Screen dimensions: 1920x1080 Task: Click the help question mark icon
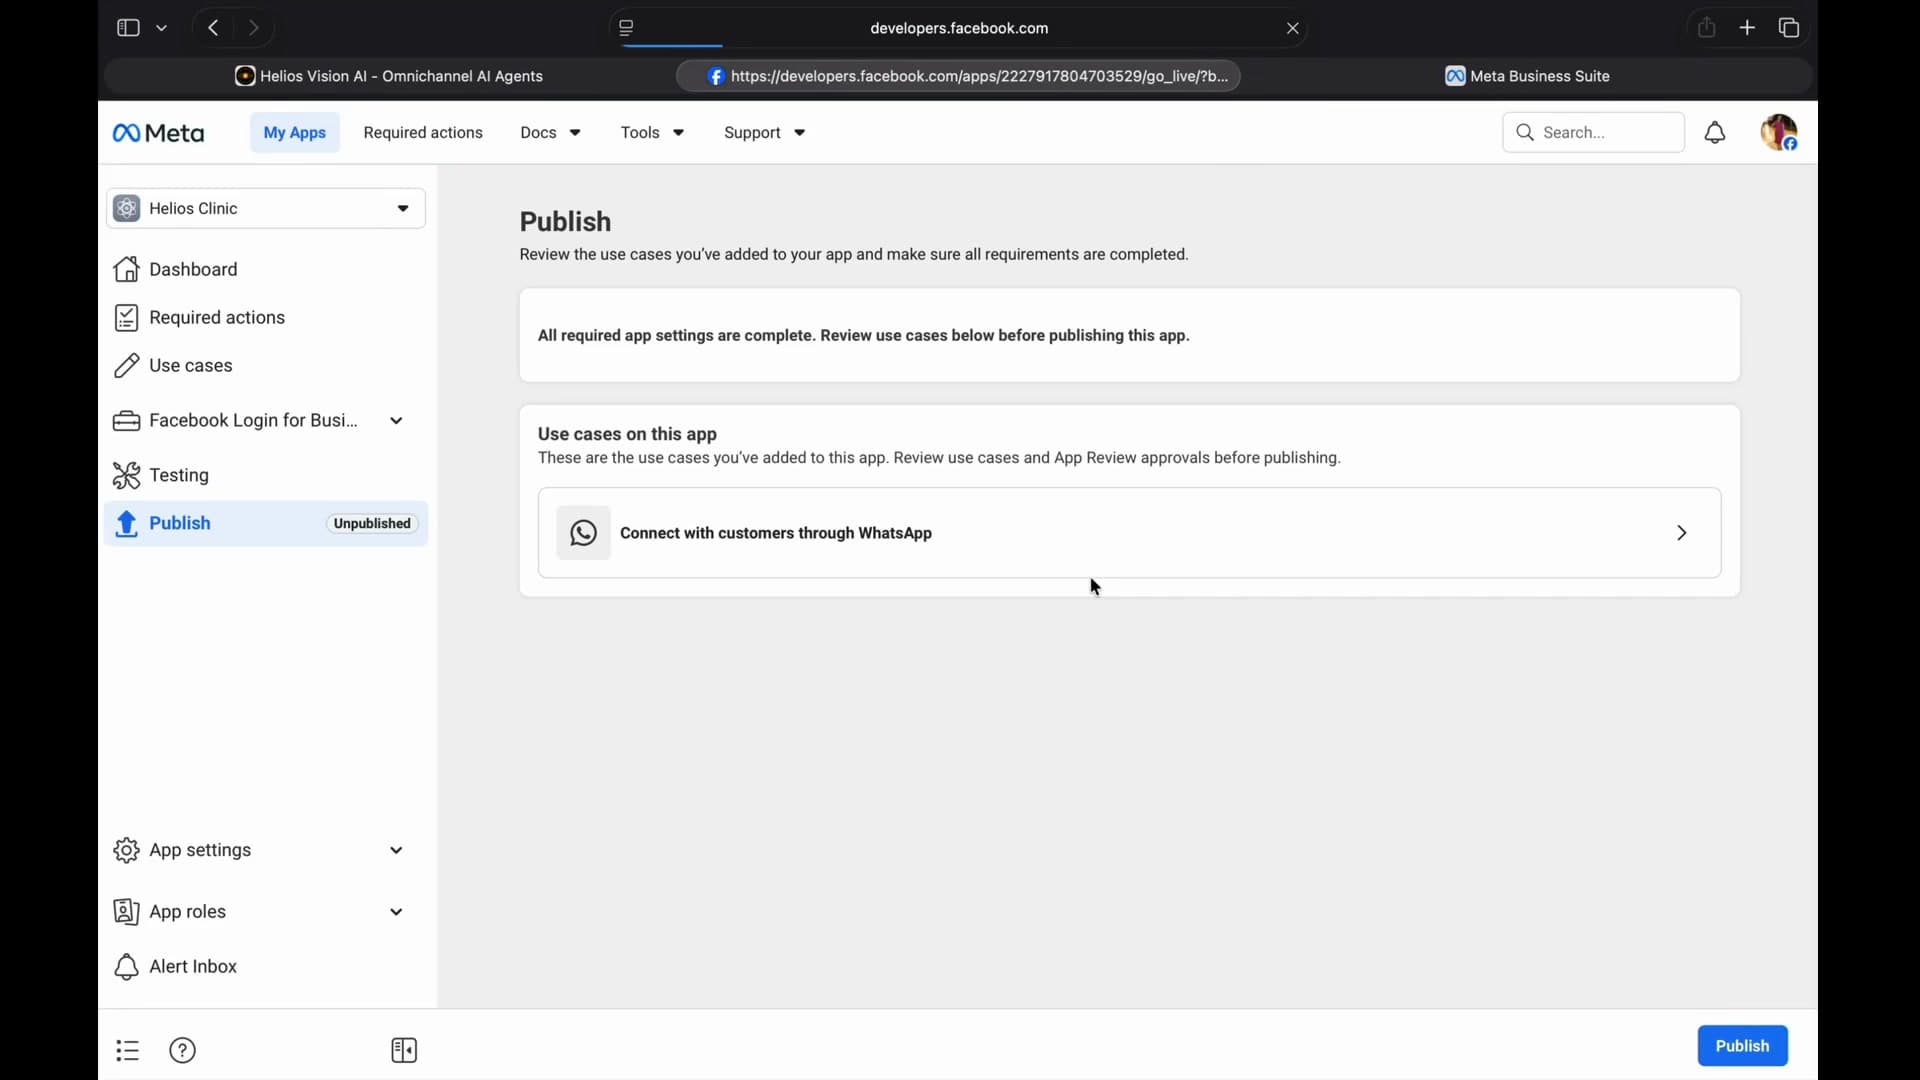183,1051
